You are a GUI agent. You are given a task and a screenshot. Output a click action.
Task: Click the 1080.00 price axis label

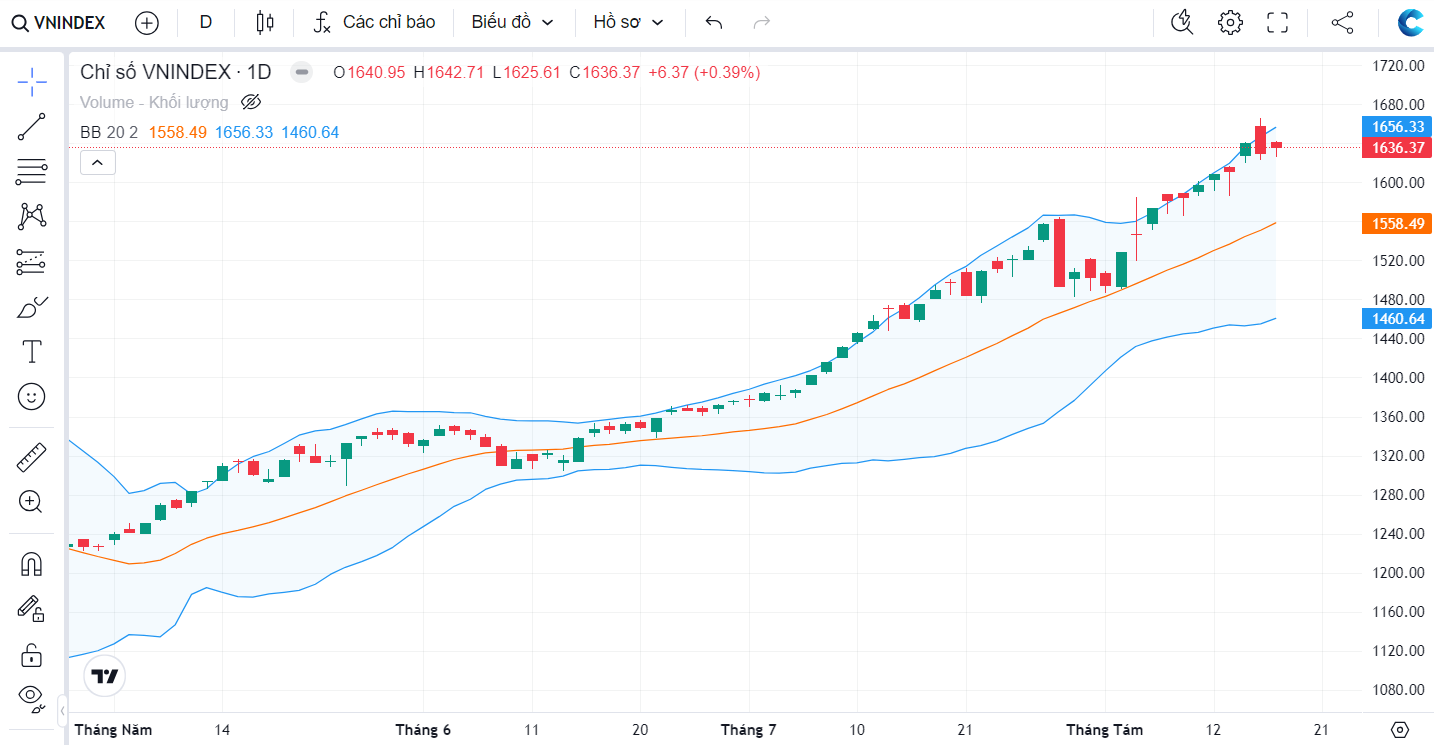(x=1398, y=689)
